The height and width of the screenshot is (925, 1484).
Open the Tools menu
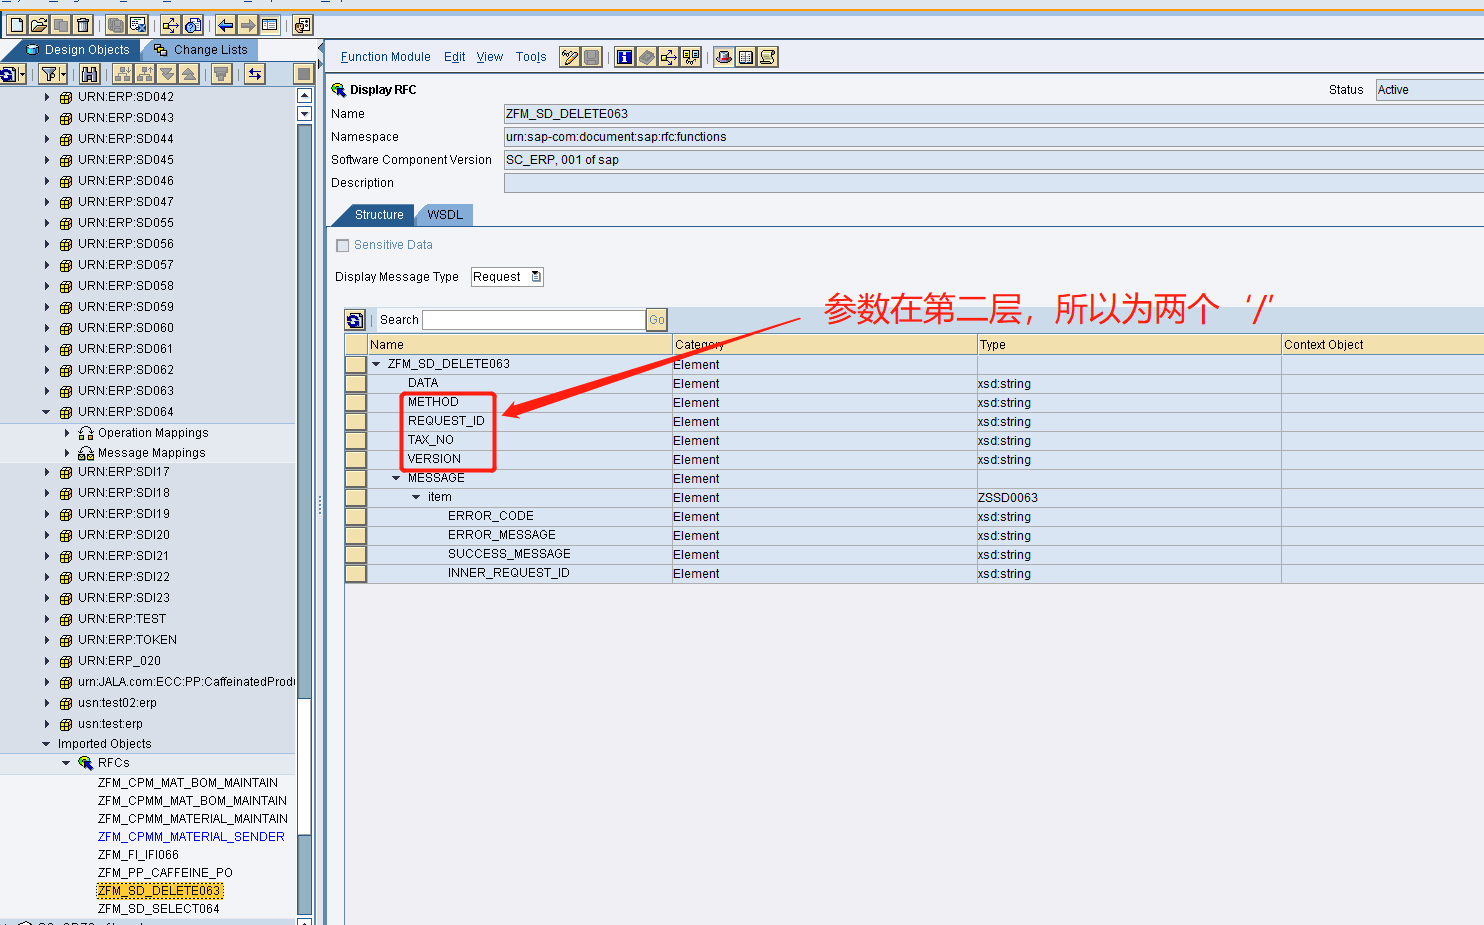[x=531, y=57]
